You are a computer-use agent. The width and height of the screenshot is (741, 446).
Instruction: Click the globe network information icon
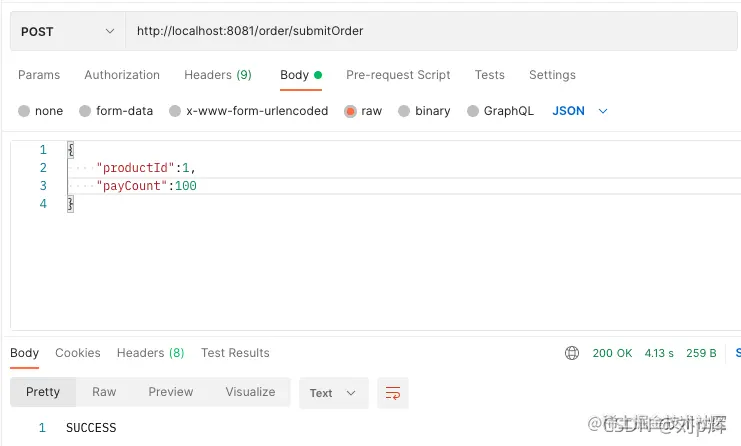pos(572,353)
